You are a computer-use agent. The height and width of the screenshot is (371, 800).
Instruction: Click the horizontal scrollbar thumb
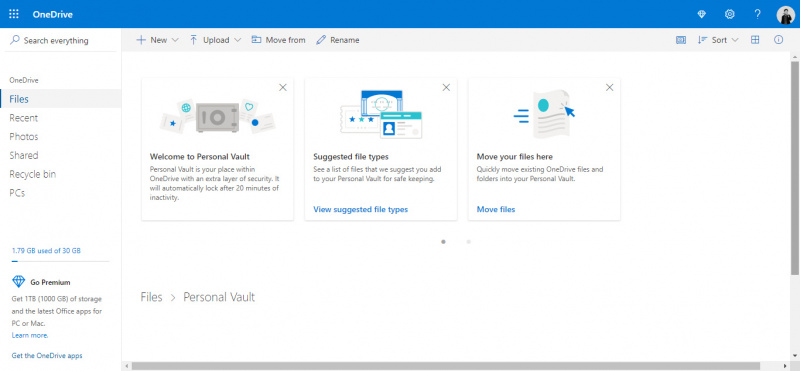point(446,366)
